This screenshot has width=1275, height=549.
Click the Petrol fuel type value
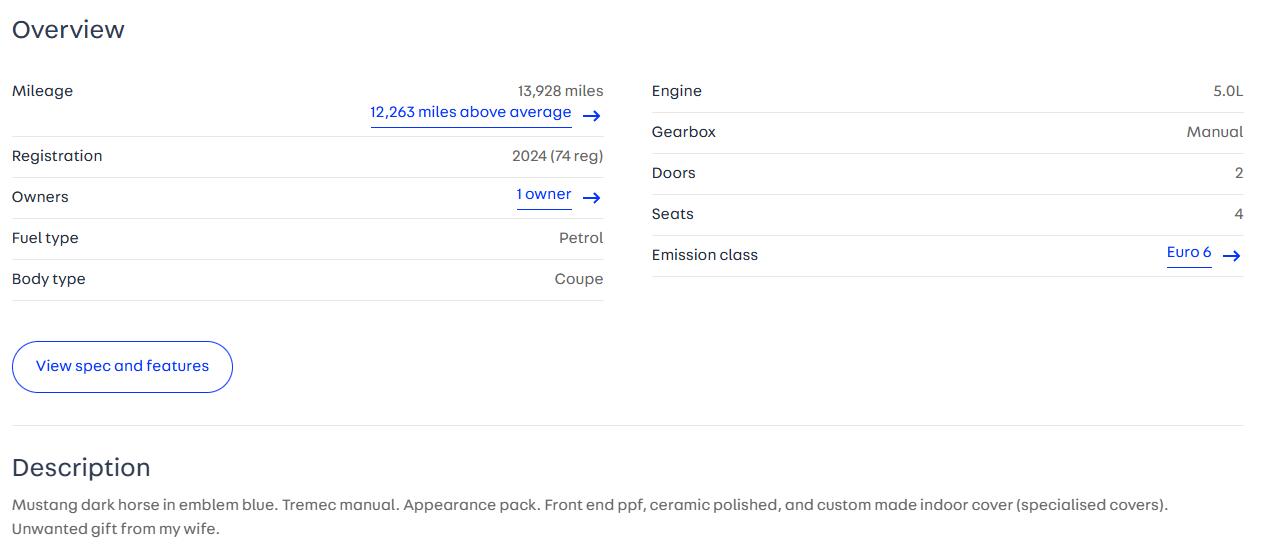point(581,238)
